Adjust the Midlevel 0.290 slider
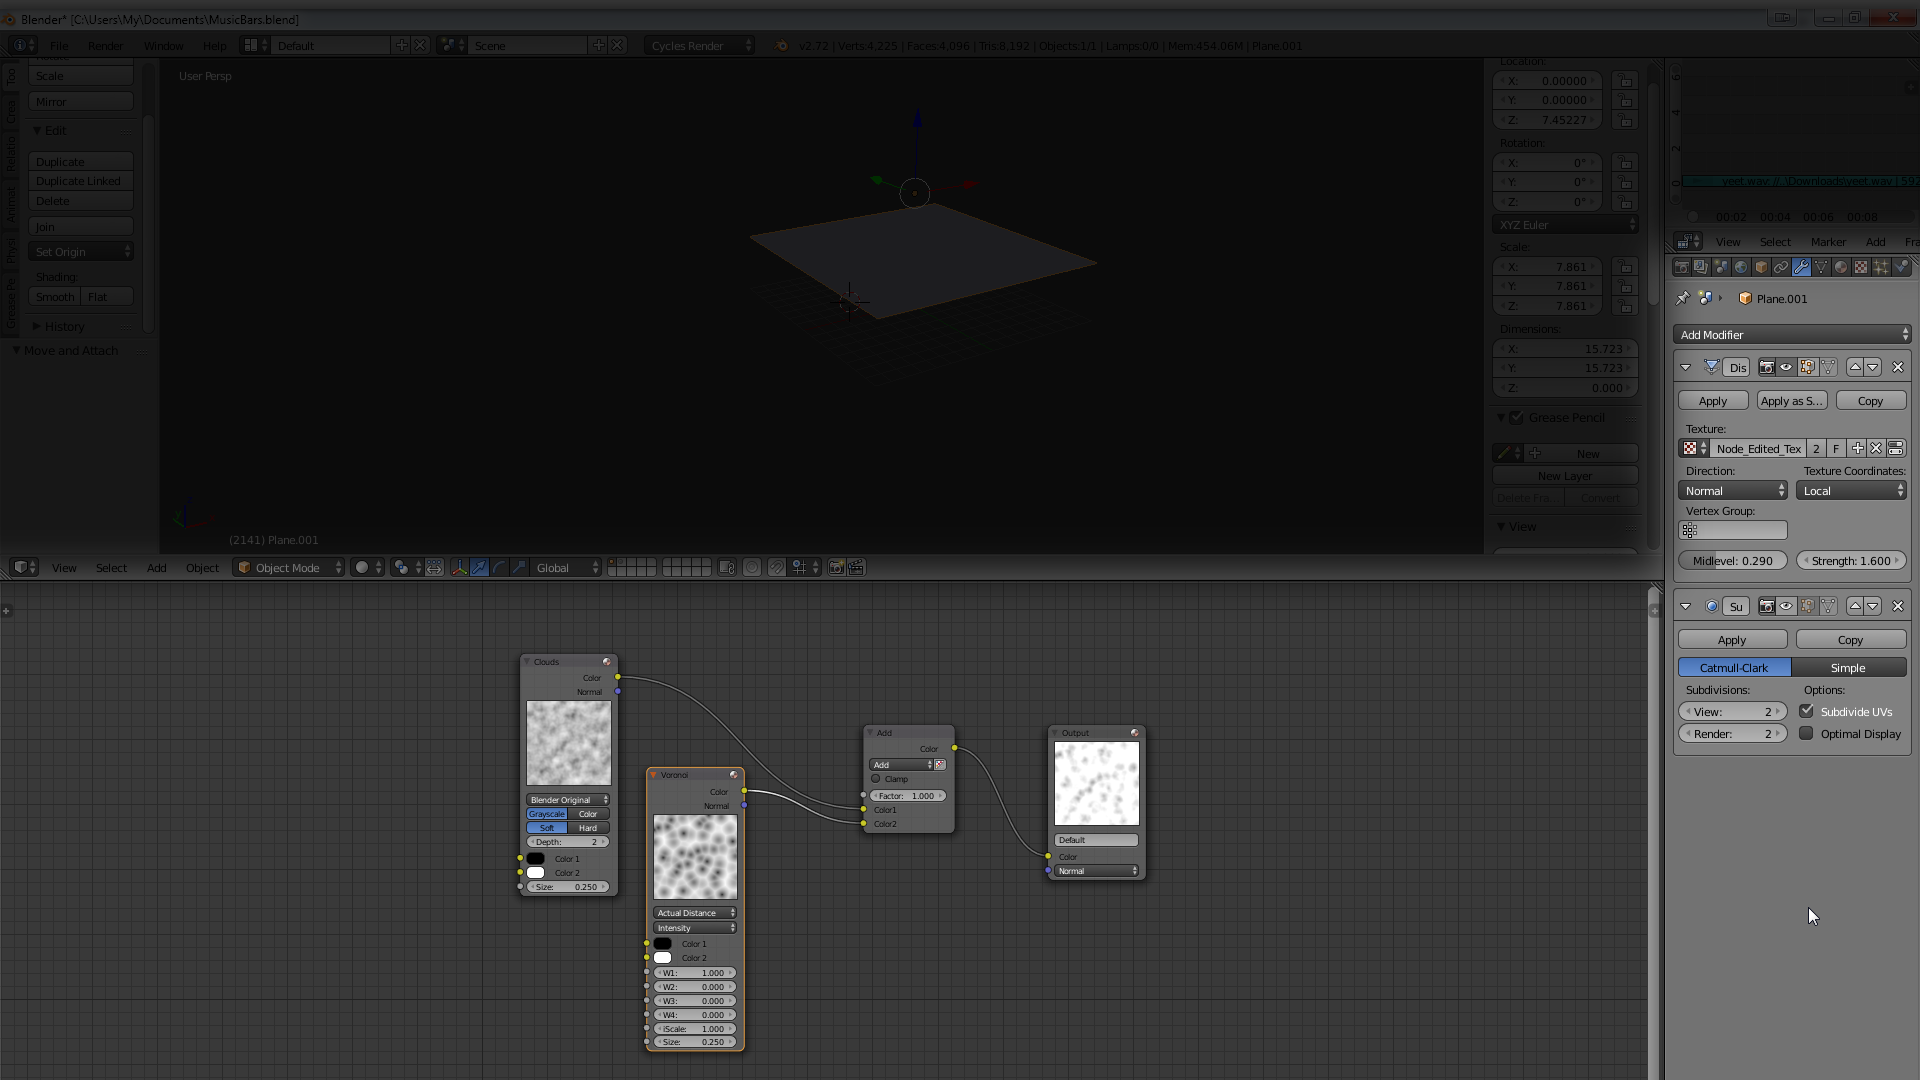The image size is (1920, 1080). [1733, 560]
